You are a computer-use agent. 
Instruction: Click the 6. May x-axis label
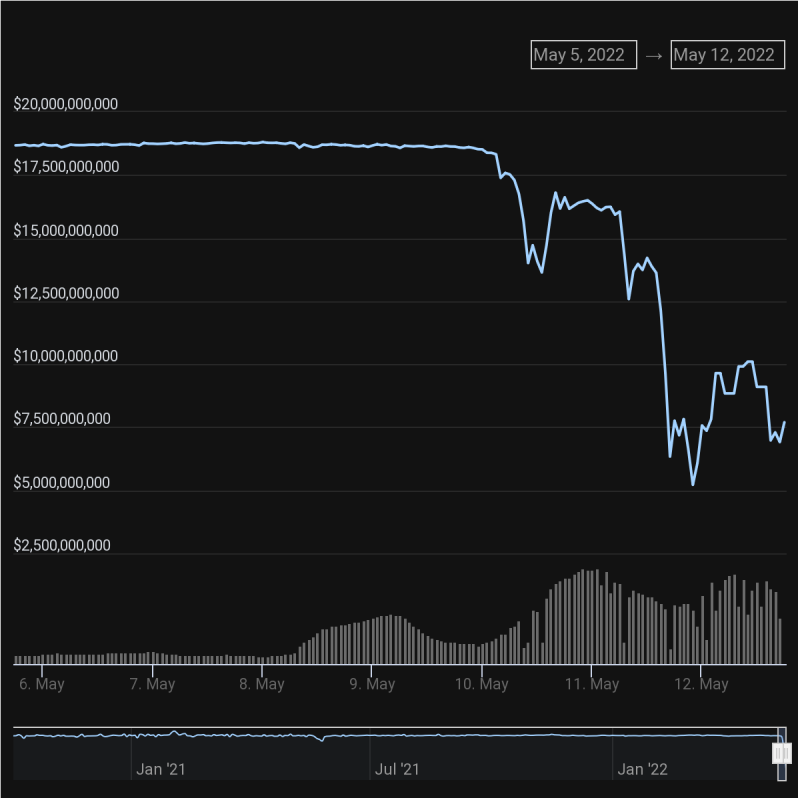pos(42,684)
